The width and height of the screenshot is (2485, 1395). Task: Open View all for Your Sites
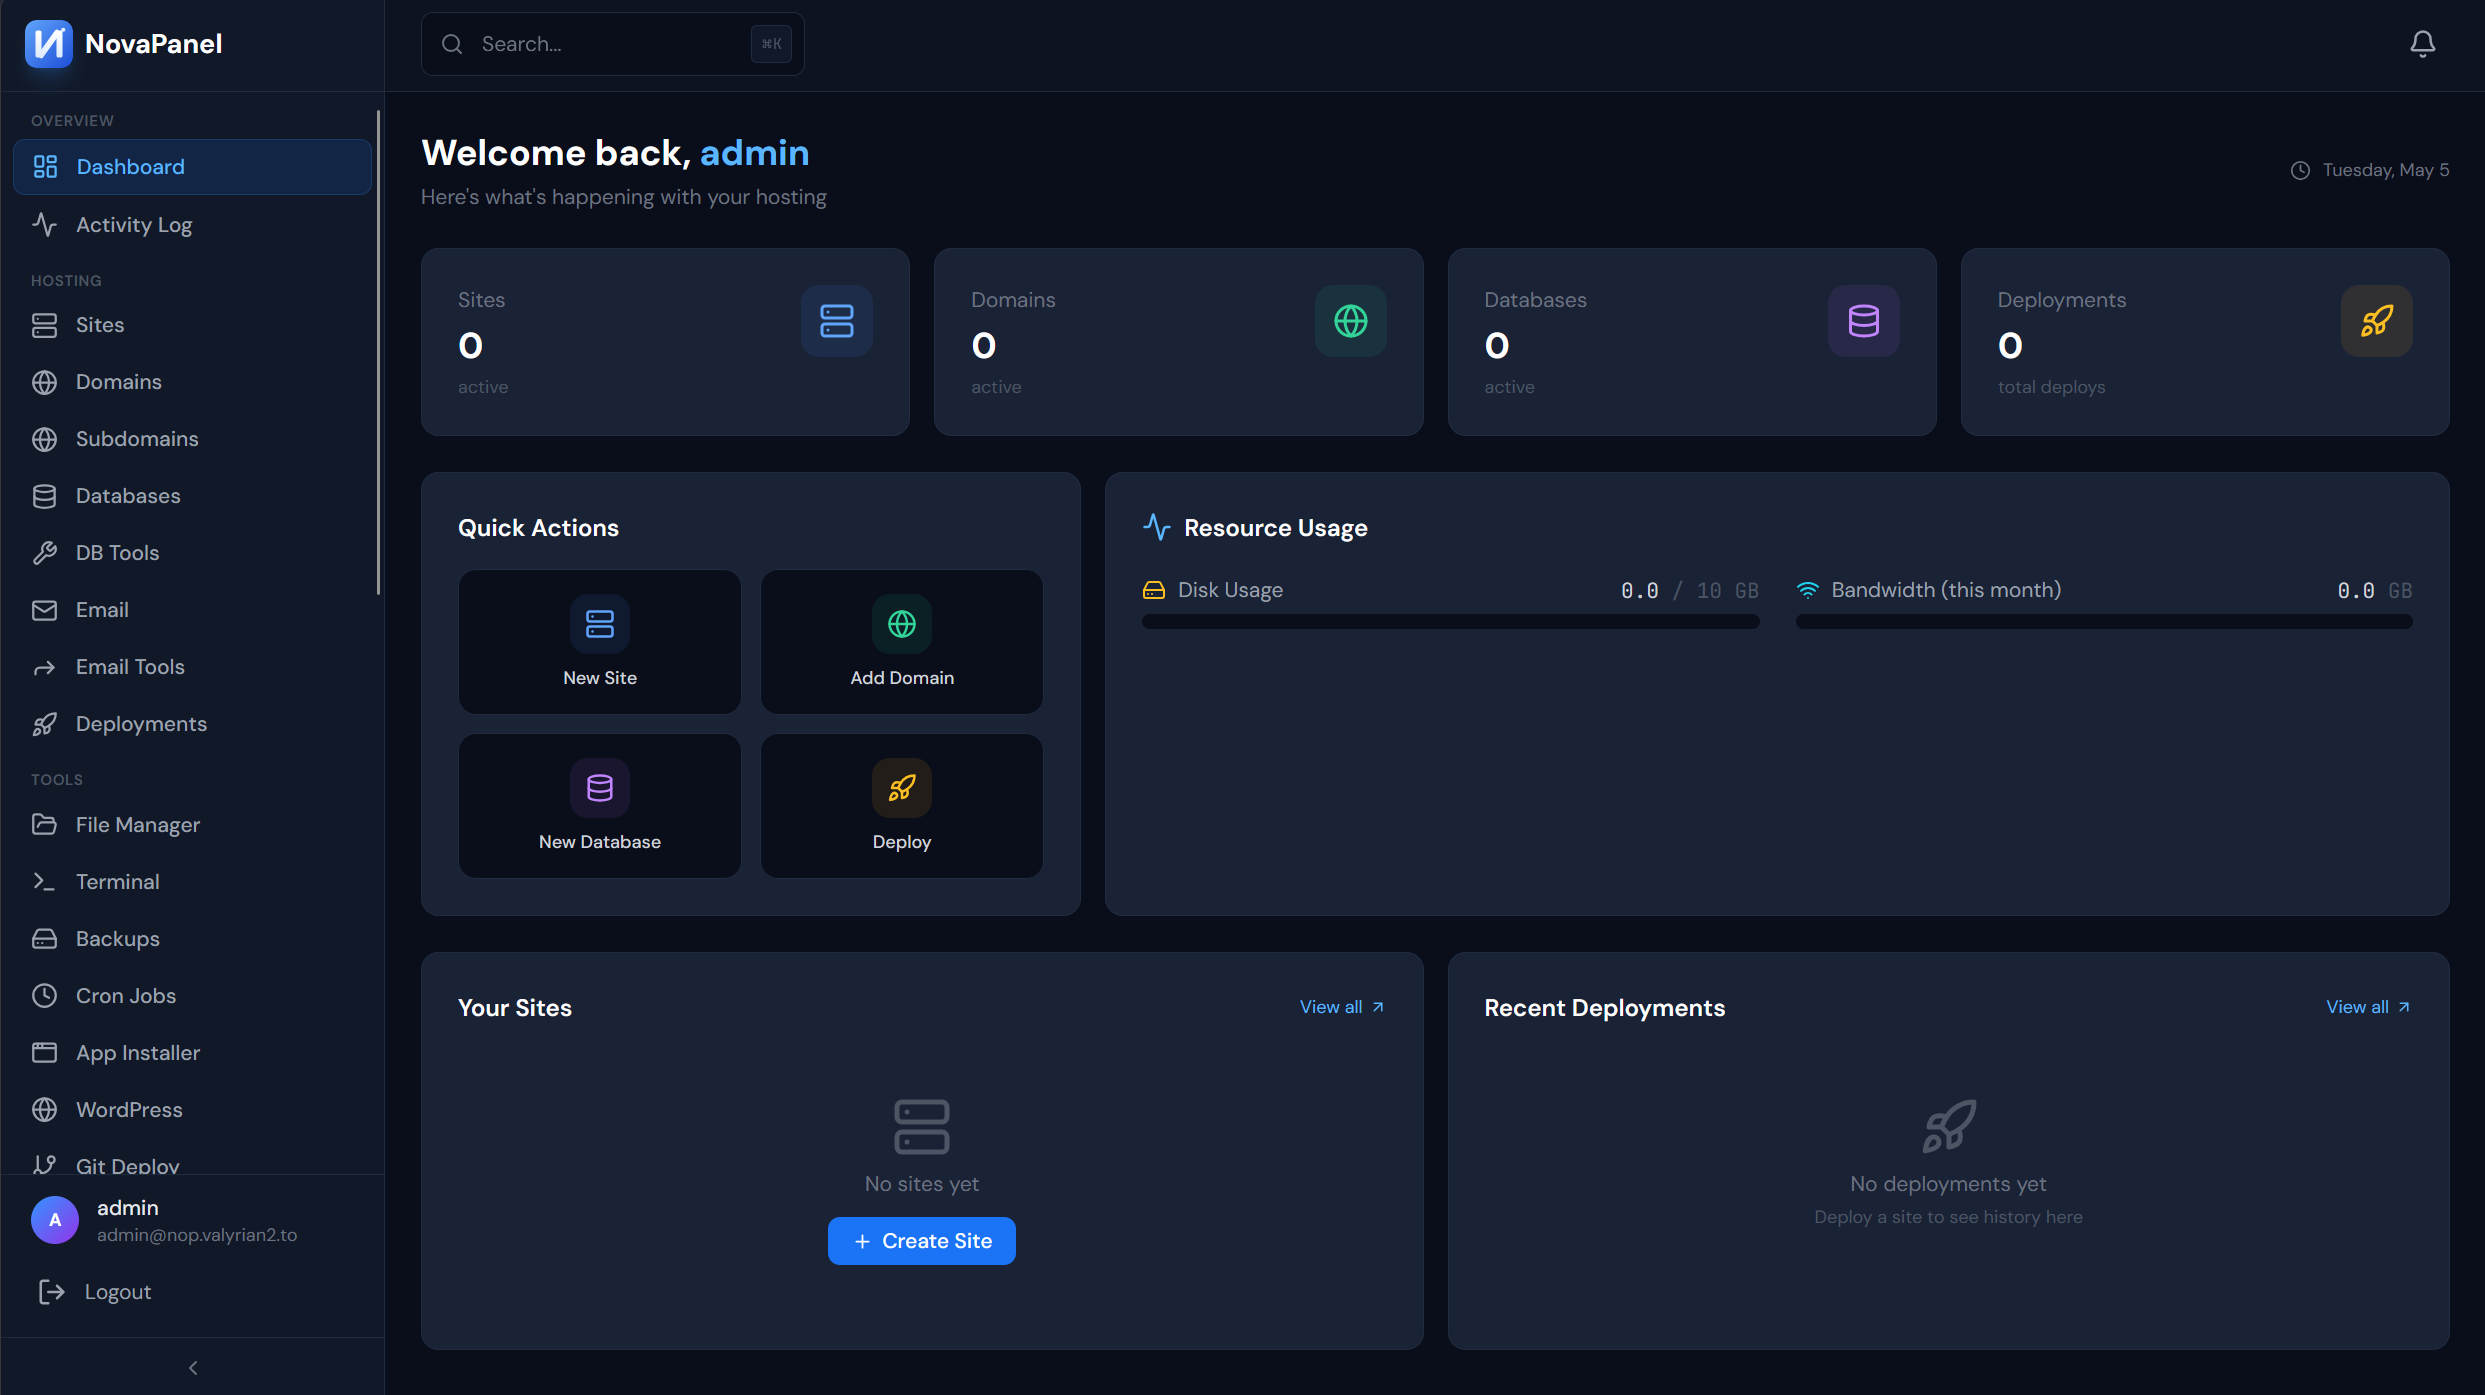pyautogui.click(x=1342, y=1007)
